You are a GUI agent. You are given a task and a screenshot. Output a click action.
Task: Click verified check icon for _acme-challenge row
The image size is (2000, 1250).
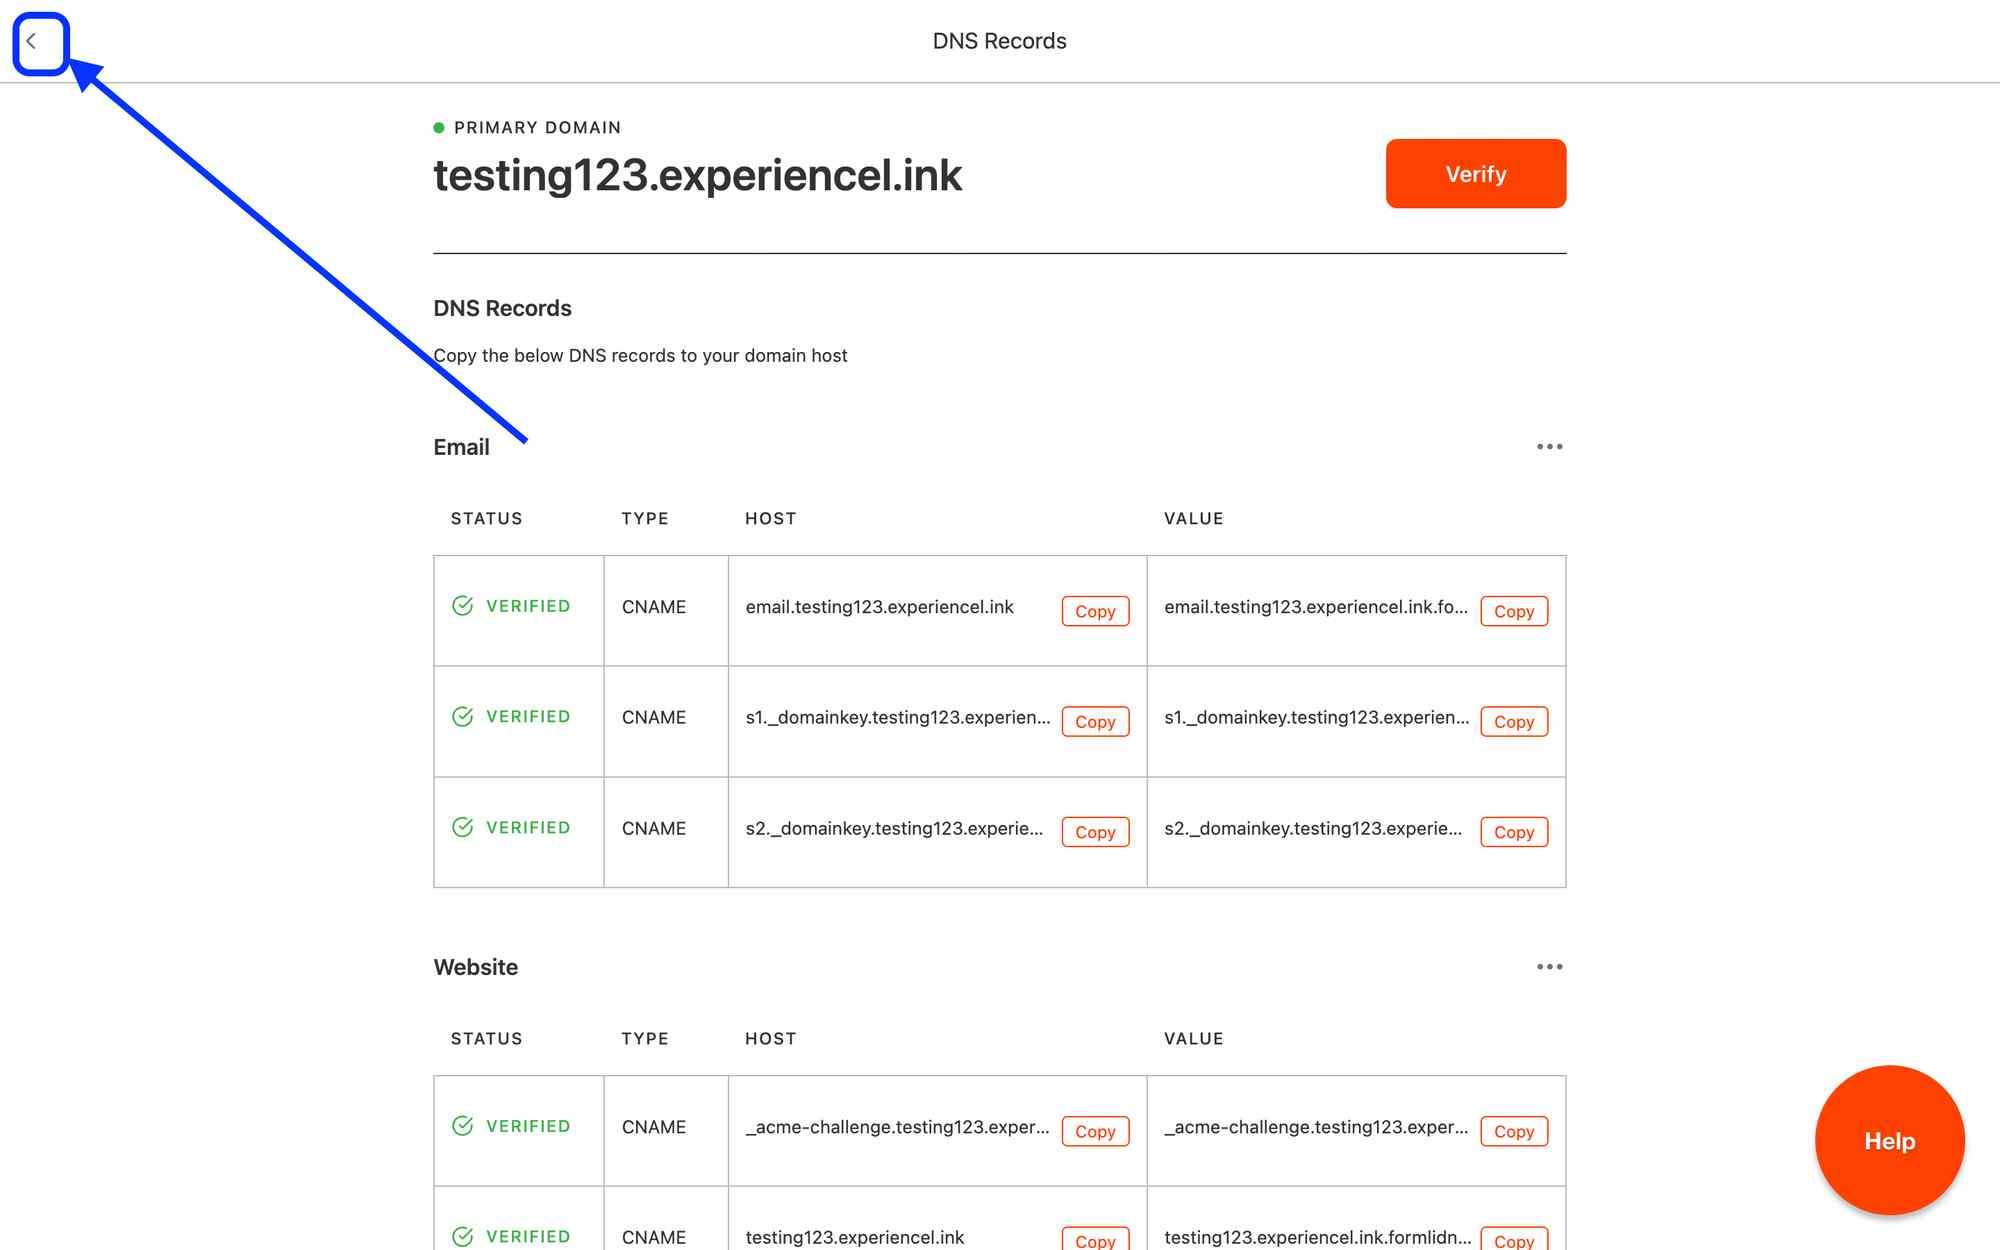coord(463,1126)
